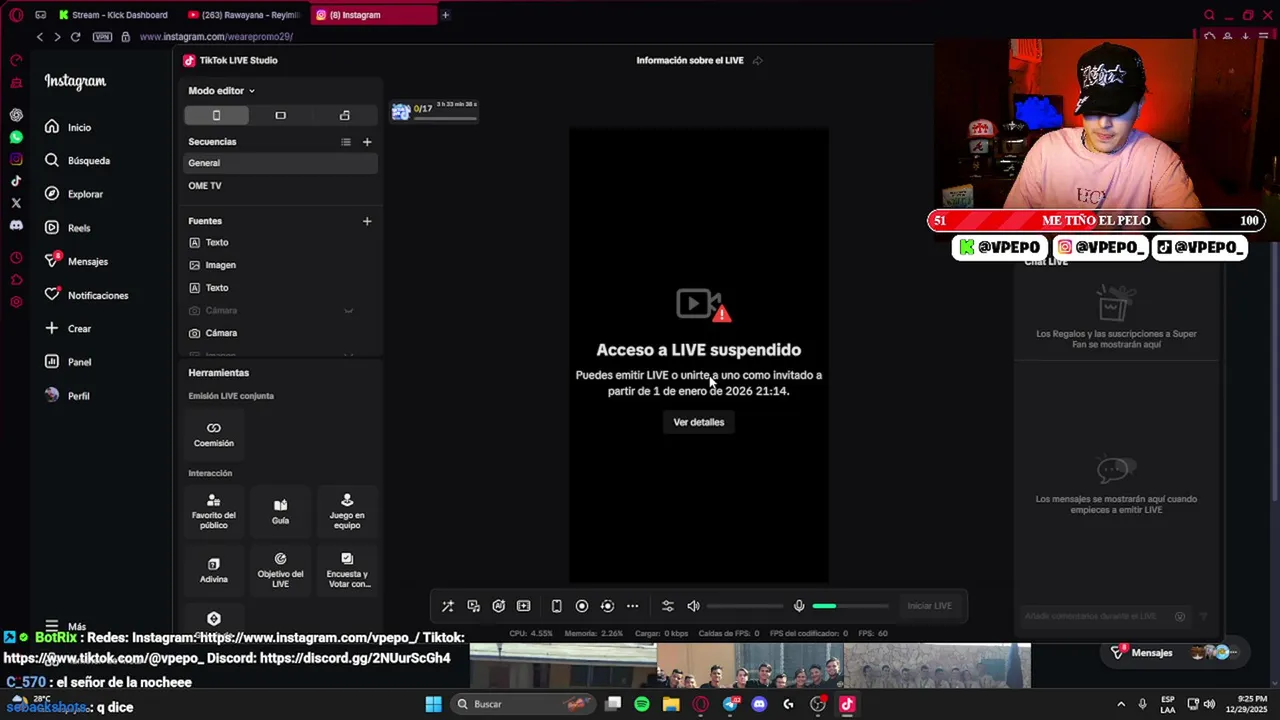
Task: Open a new browser tab
Action: (x=445, y=15)
